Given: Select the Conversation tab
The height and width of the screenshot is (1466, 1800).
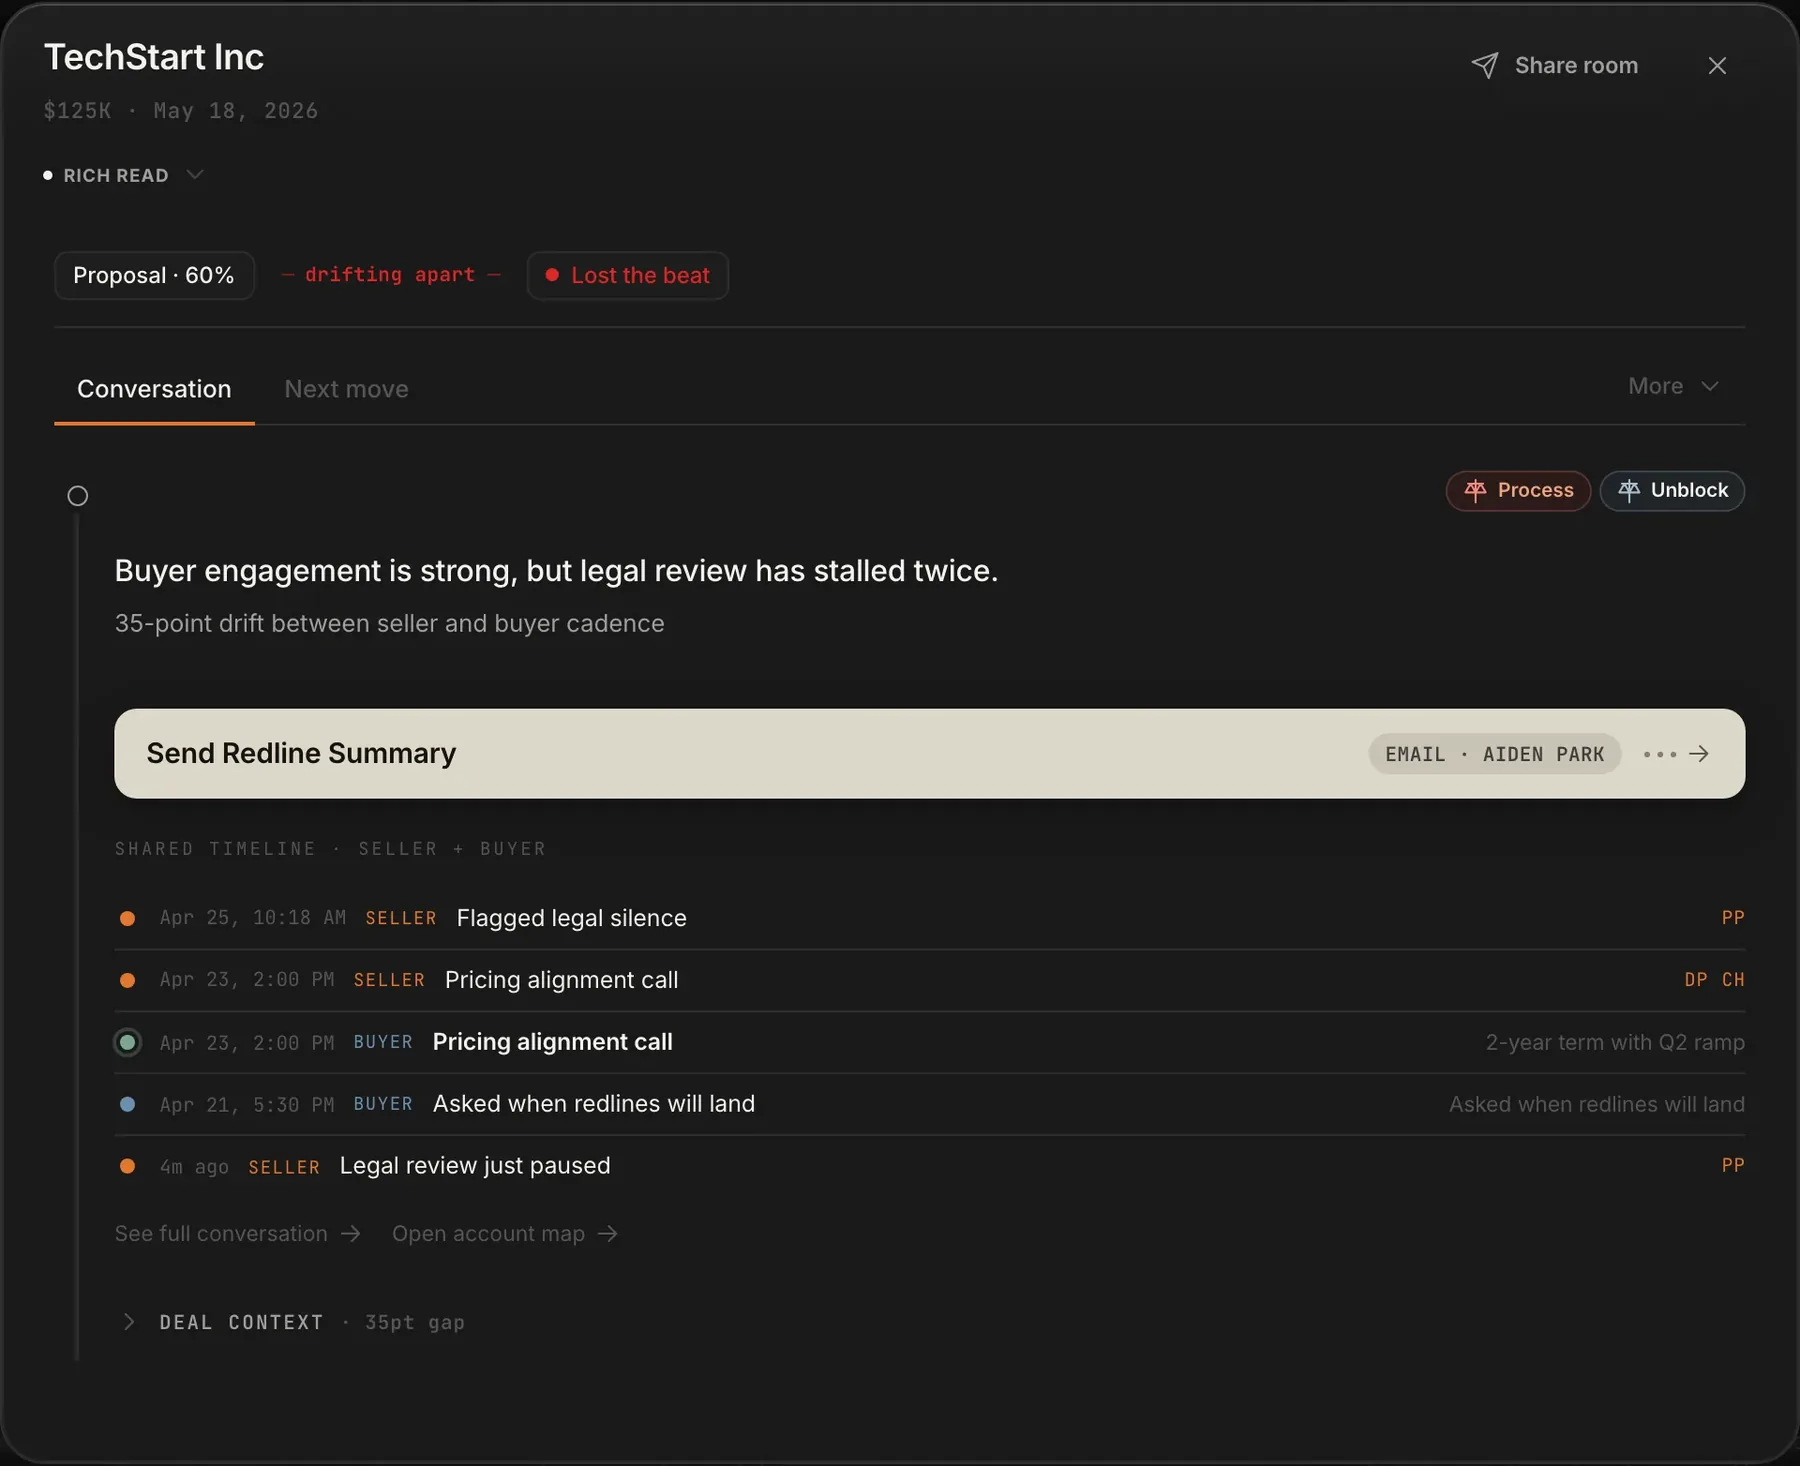Looking at the screenshot, I should (154, 389).
